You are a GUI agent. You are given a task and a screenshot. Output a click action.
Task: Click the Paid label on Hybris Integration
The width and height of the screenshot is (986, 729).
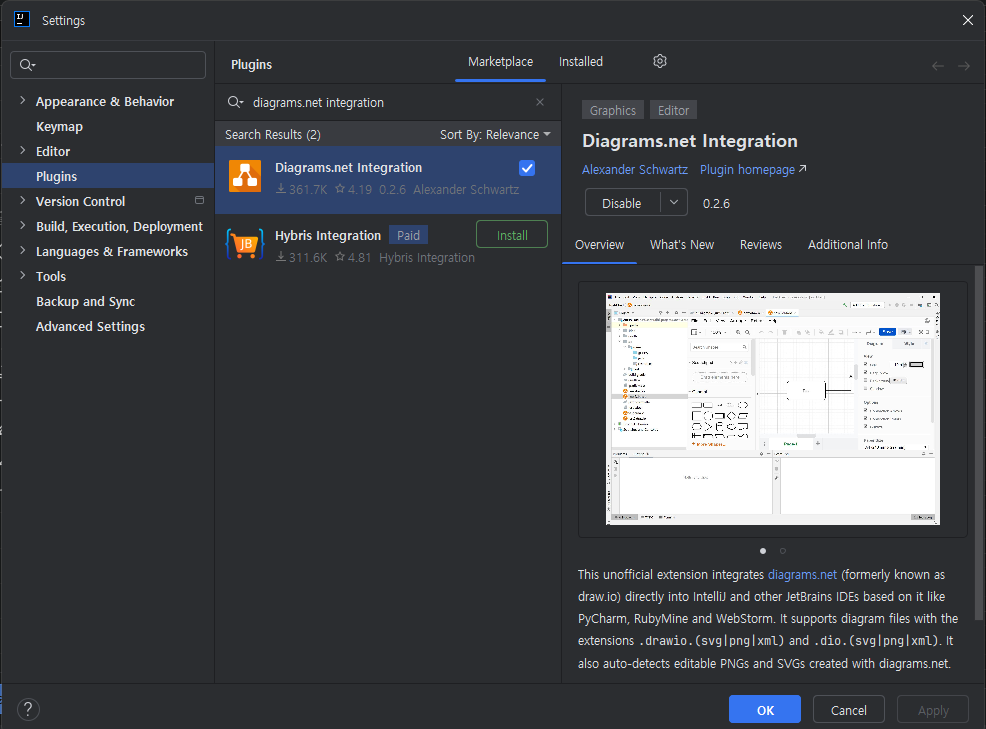click(408, 235)
